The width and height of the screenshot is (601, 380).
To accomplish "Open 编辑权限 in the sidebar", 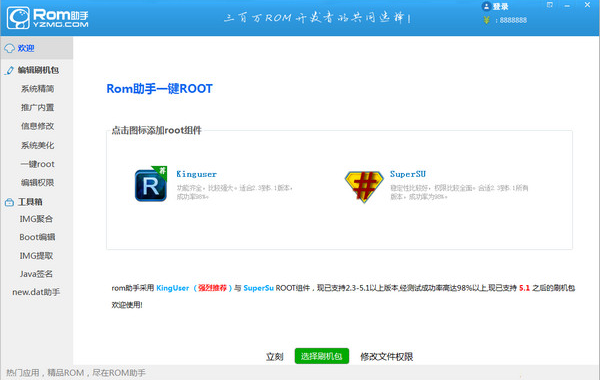I will click(37, 183).
